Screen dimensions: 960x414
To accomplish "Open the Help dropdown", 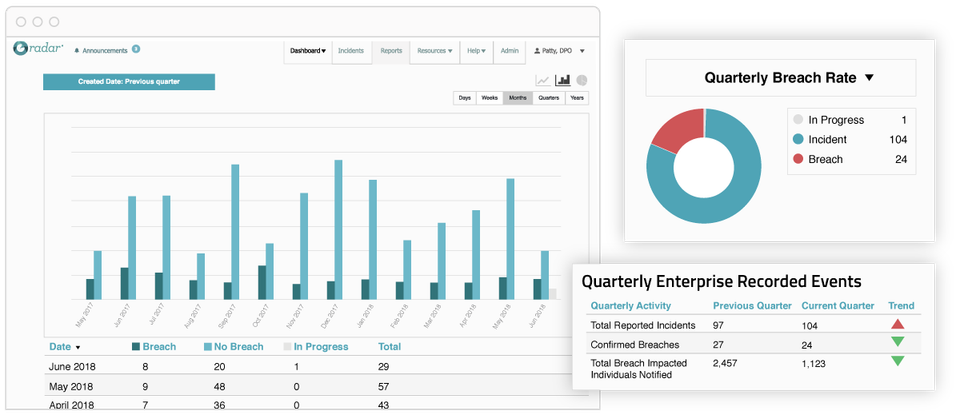I will 476,51.
